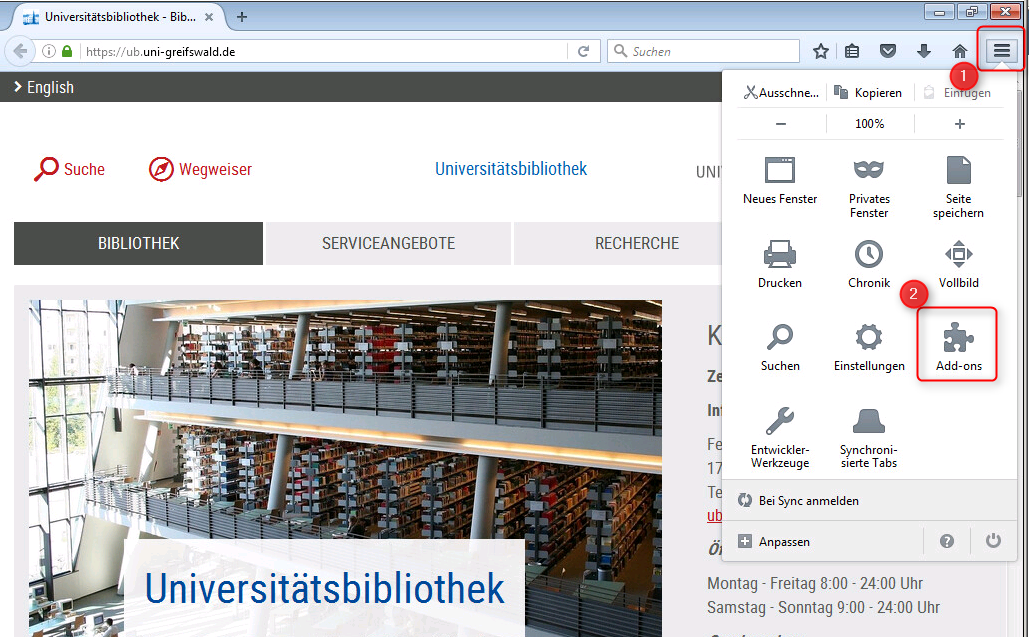Select the BIBLIOTHEK navigation tab
1029x637 pixels.
click(138, 243)
